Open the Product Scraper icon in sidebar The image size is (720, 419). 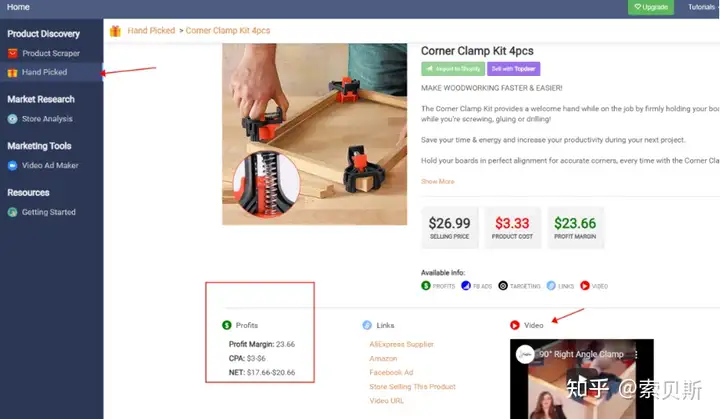pos(12,53)
